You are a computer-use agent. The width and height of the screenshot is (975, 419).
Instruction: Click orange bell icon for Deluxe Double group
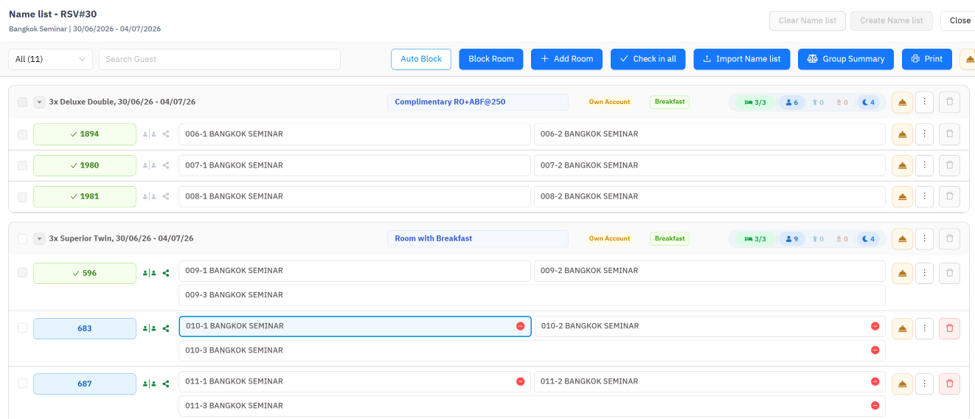[902, 102]
